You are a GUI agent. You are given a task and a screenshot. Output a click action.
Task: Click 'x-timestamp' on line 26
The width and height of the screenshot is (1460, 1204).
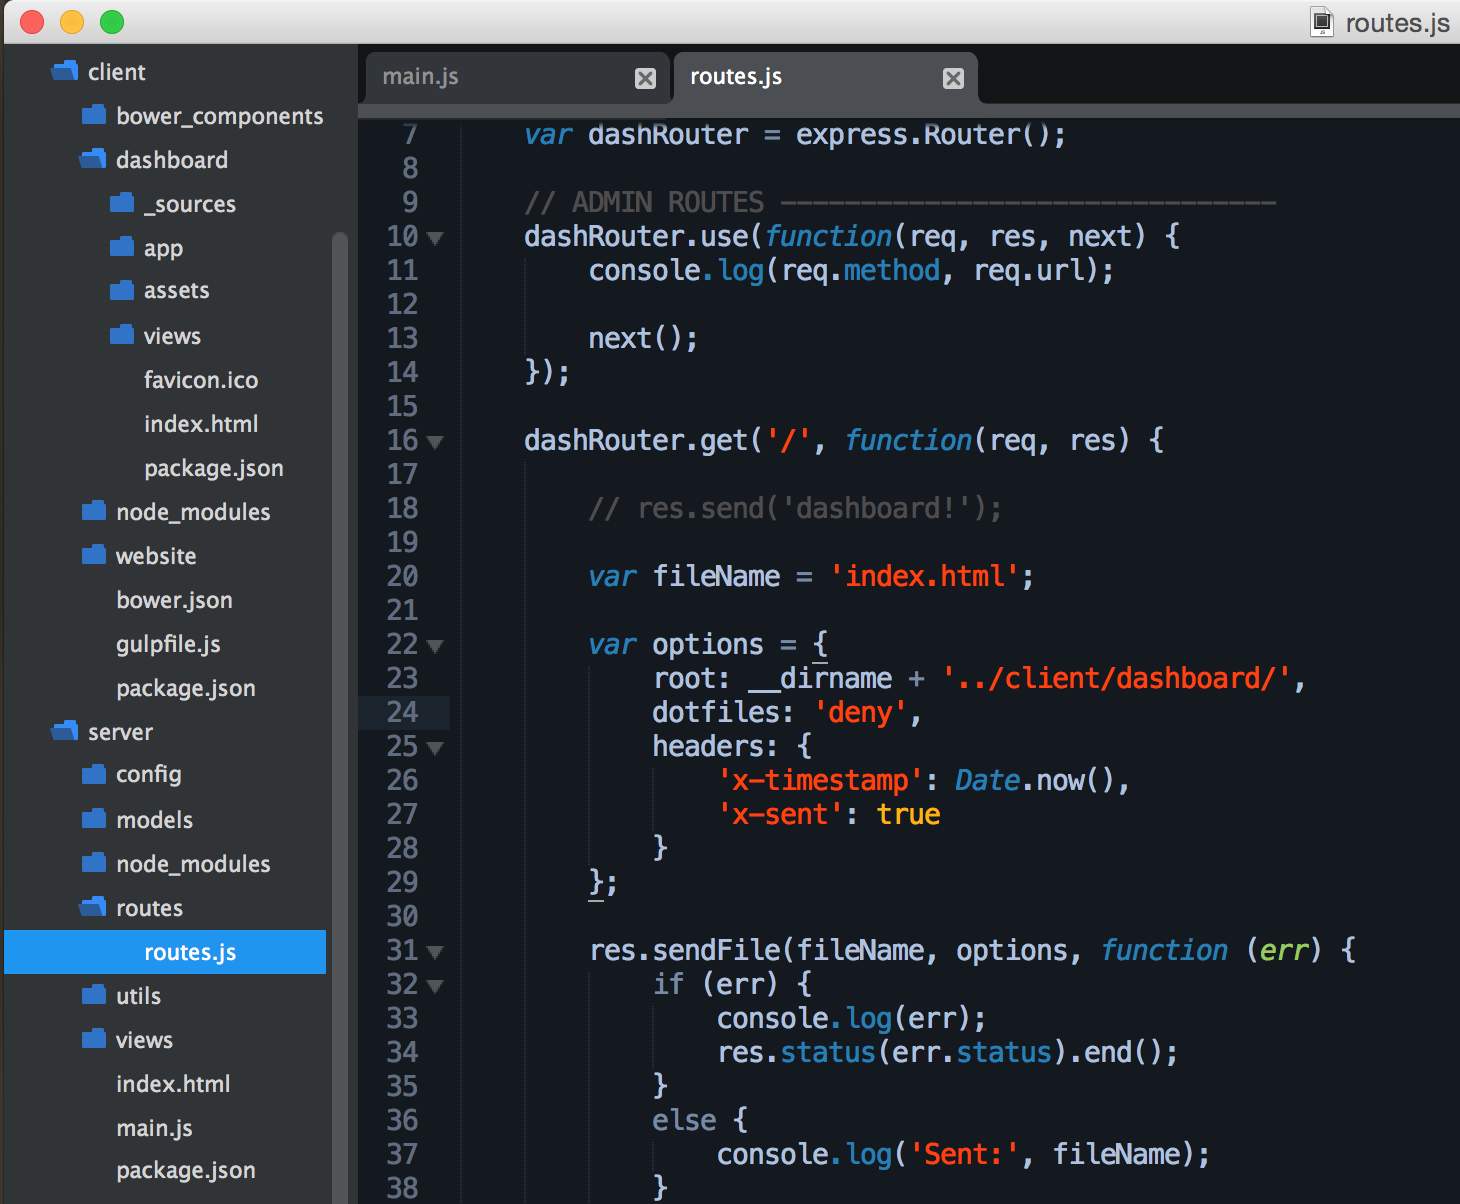click(x=821, y=780)
